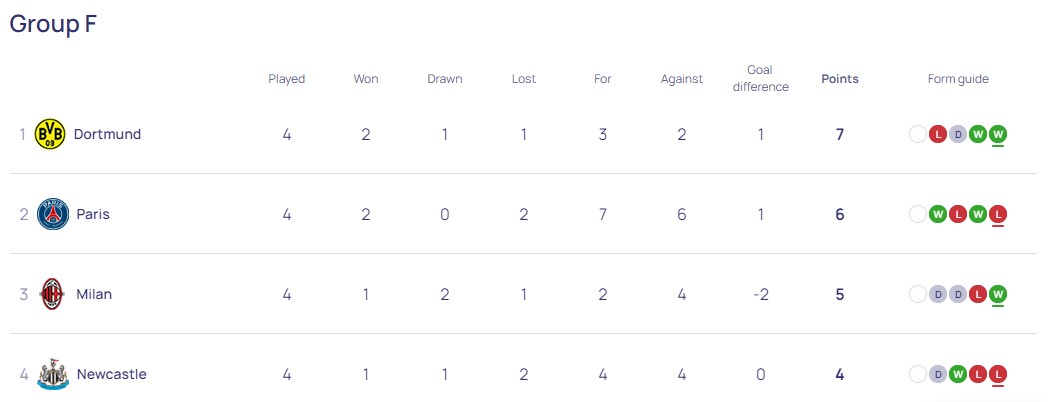The height and width of the screenshot is (402, 1048).
Task: Open the Paris team name link
Action: pos(93,214)
